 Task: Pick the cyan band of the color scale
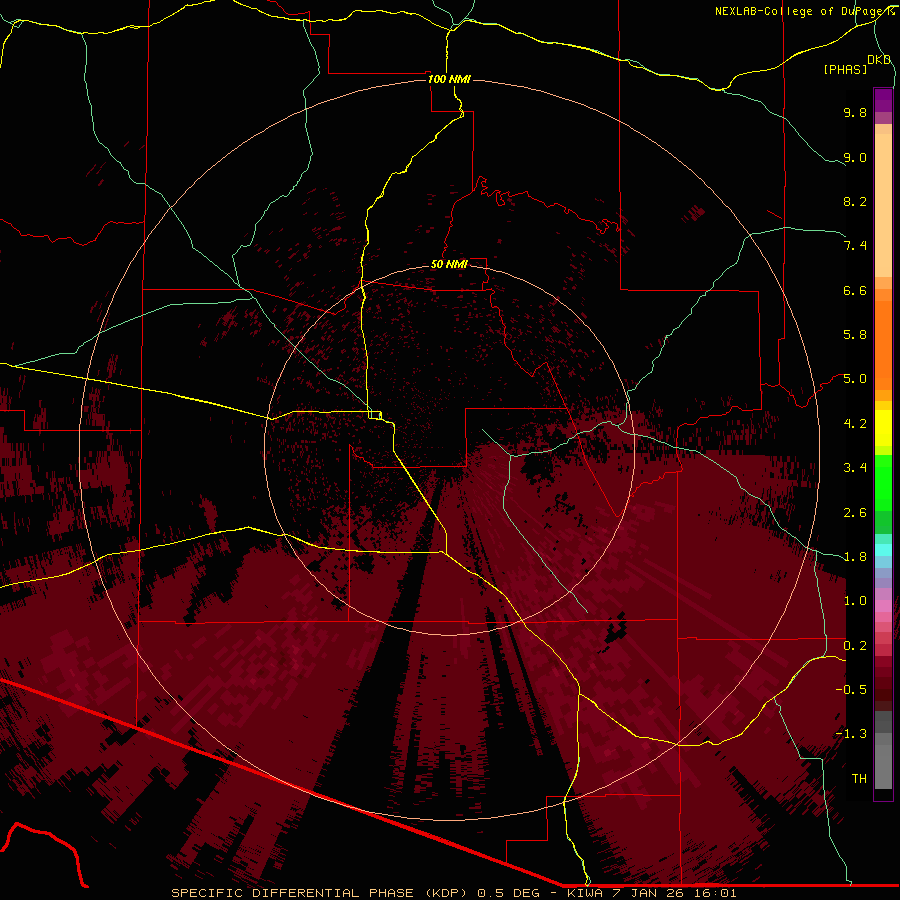click(883, 550)
